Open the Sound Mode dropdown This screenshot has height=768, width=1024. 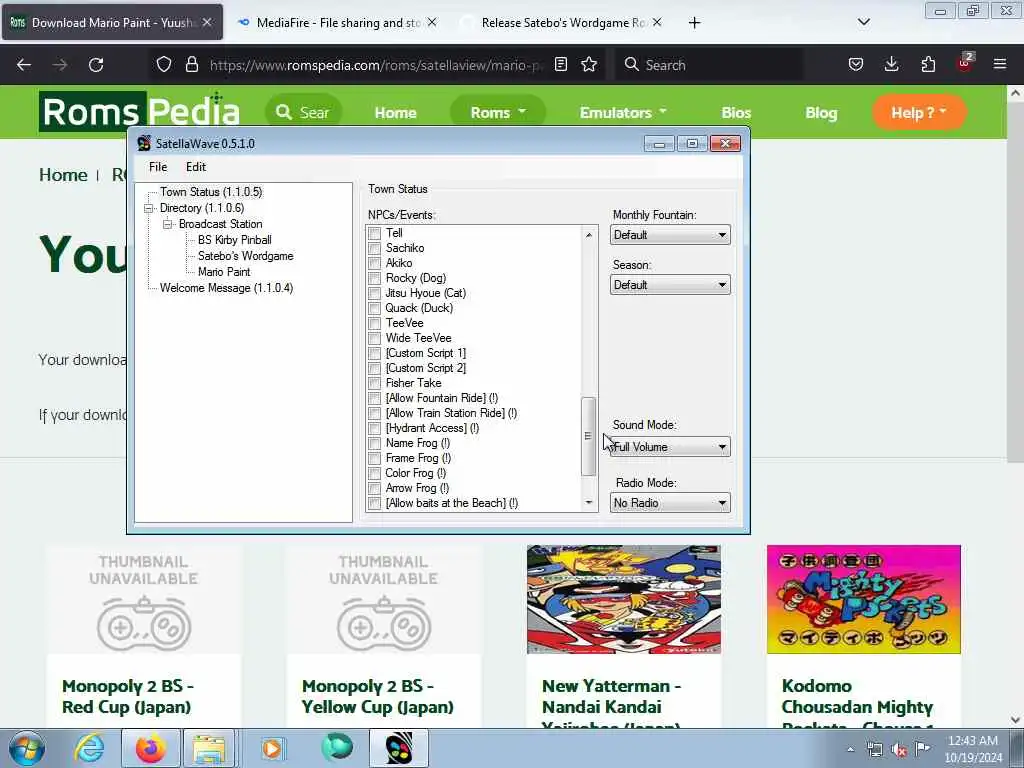(670, 447)
